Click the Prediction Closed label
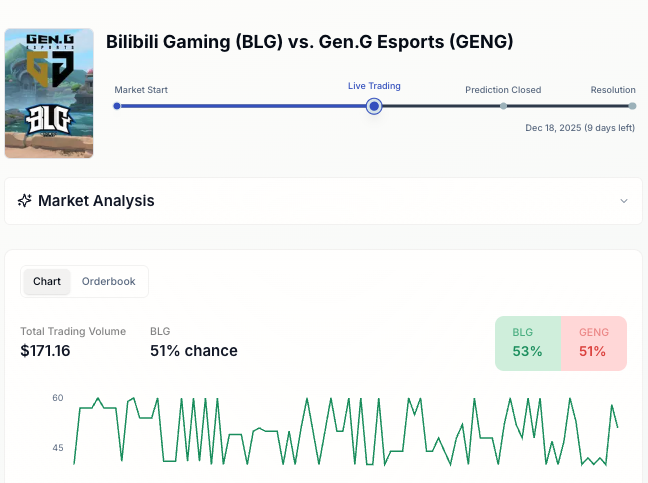 click(x=503, y=90)
